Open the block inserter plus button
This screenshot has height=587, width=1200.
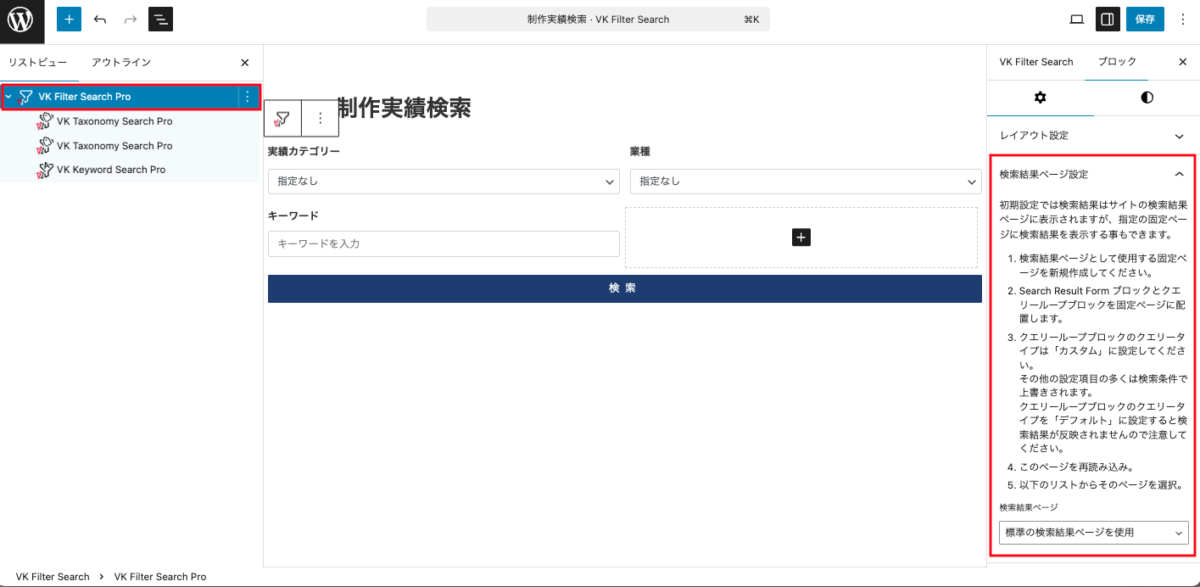[x=69, y=19]
